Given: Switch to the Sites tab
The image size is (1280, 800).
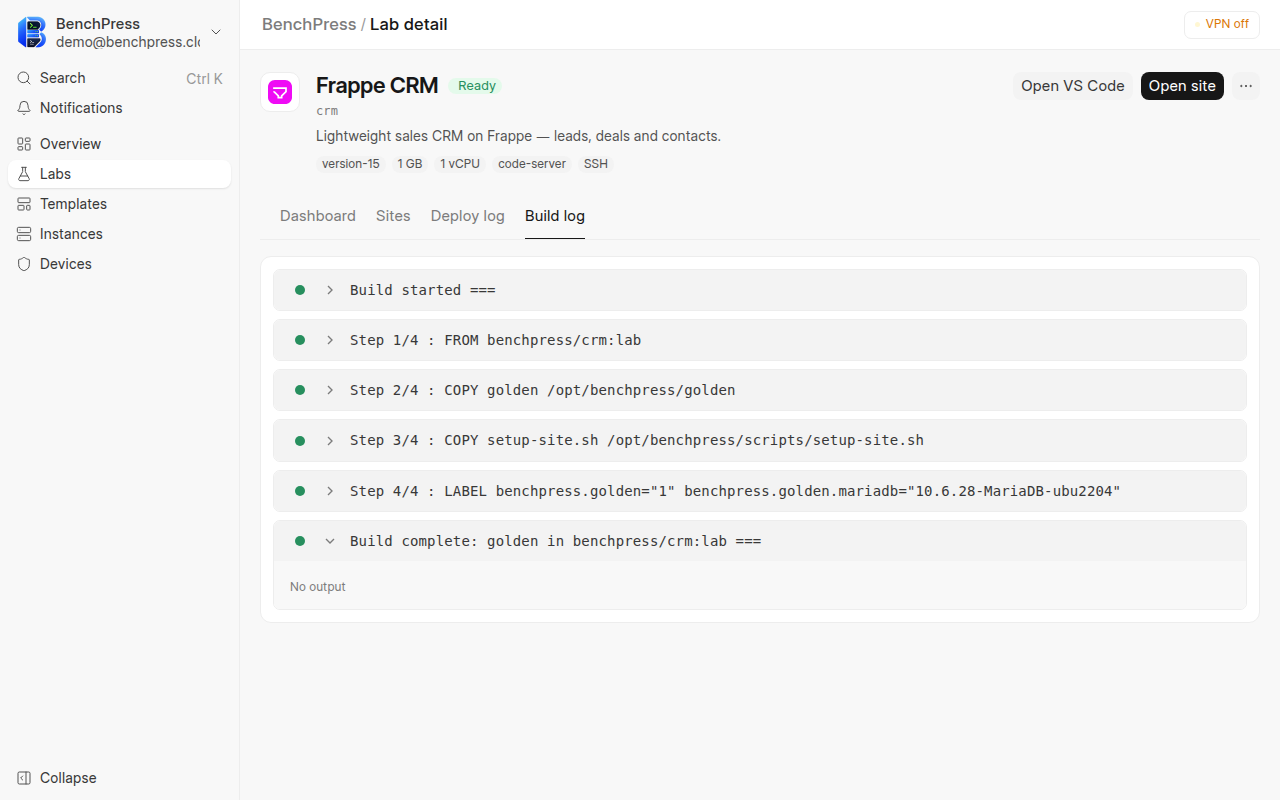Looking at the screenshot, I should (x=393, y=216).
